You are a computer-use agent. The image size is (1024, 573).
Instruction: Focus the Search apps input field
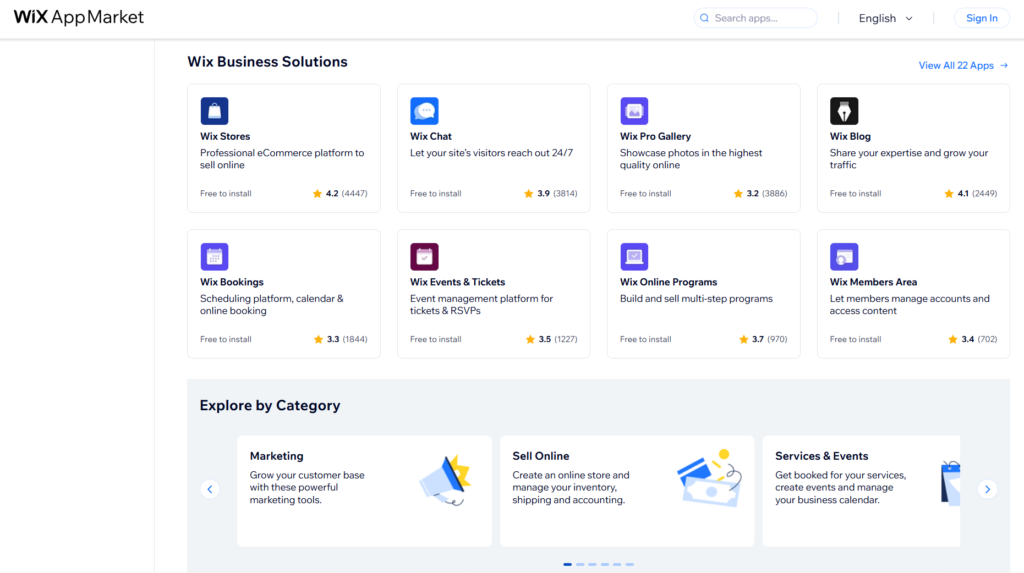click(x=756, y=18)
